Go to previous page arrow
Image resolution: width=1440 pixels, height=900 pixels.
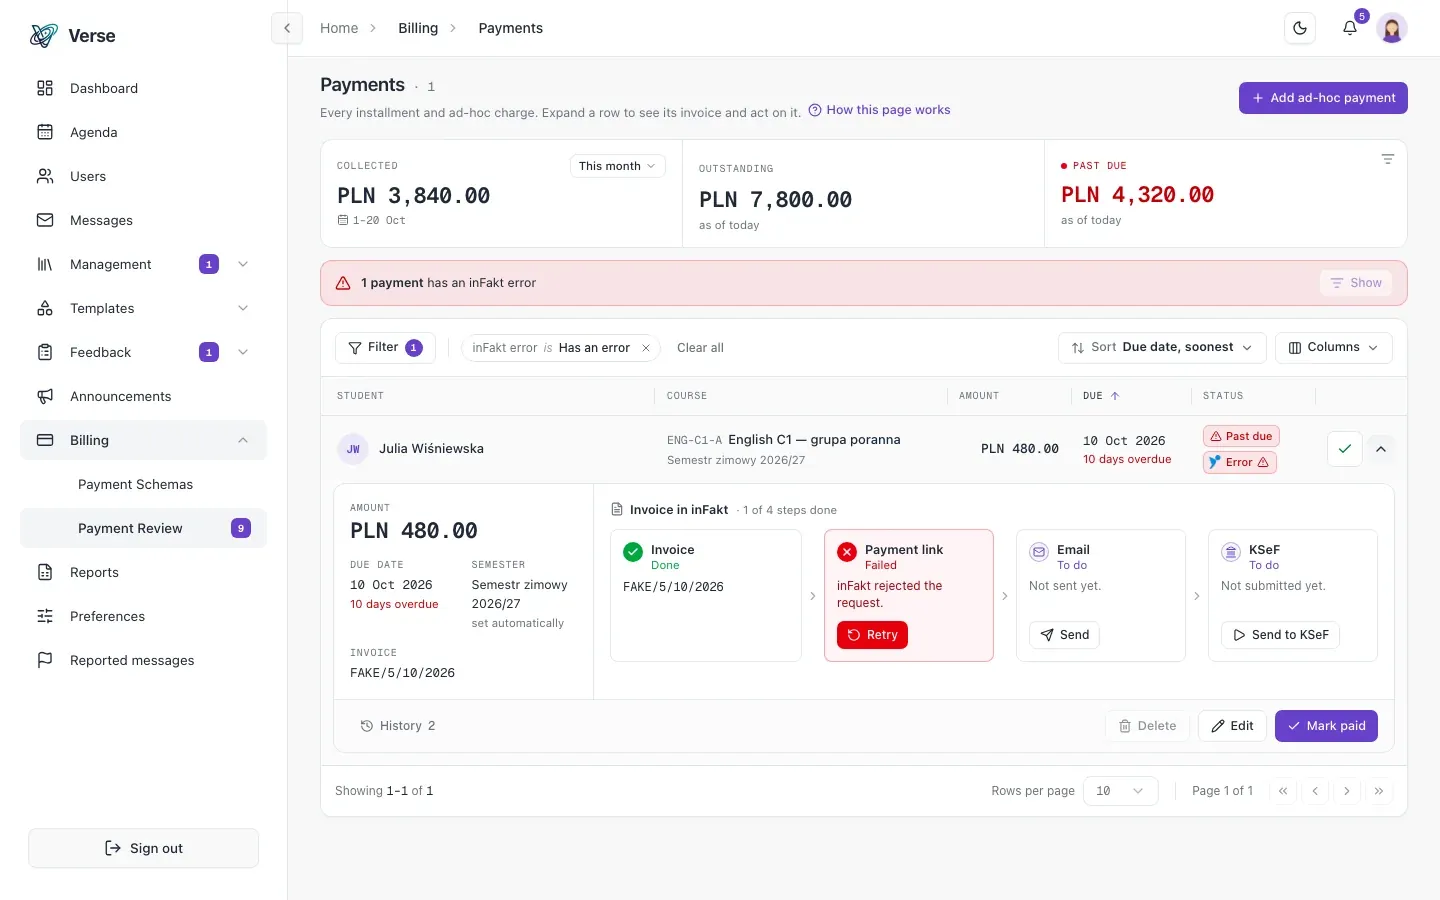click(1315, 791)
